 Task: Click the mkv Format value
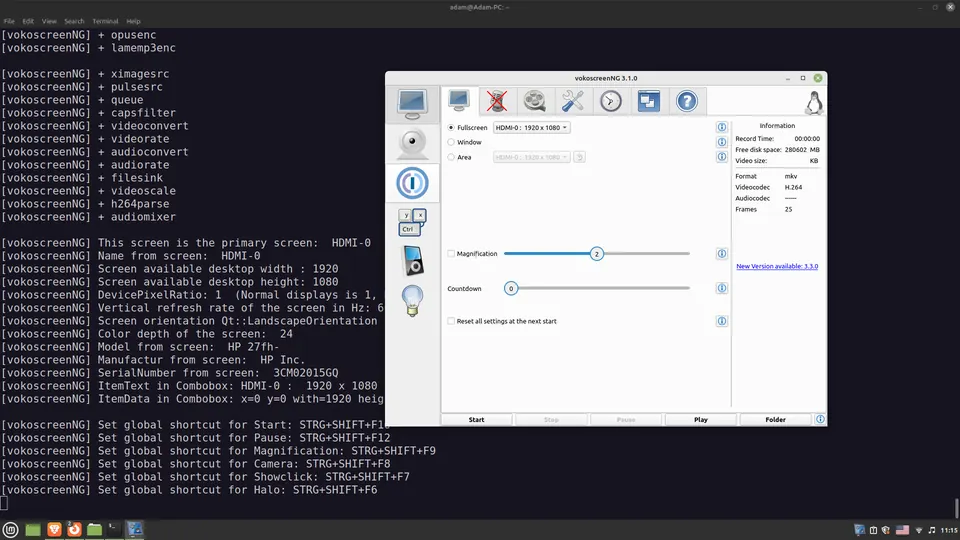(x=790, y=176)
